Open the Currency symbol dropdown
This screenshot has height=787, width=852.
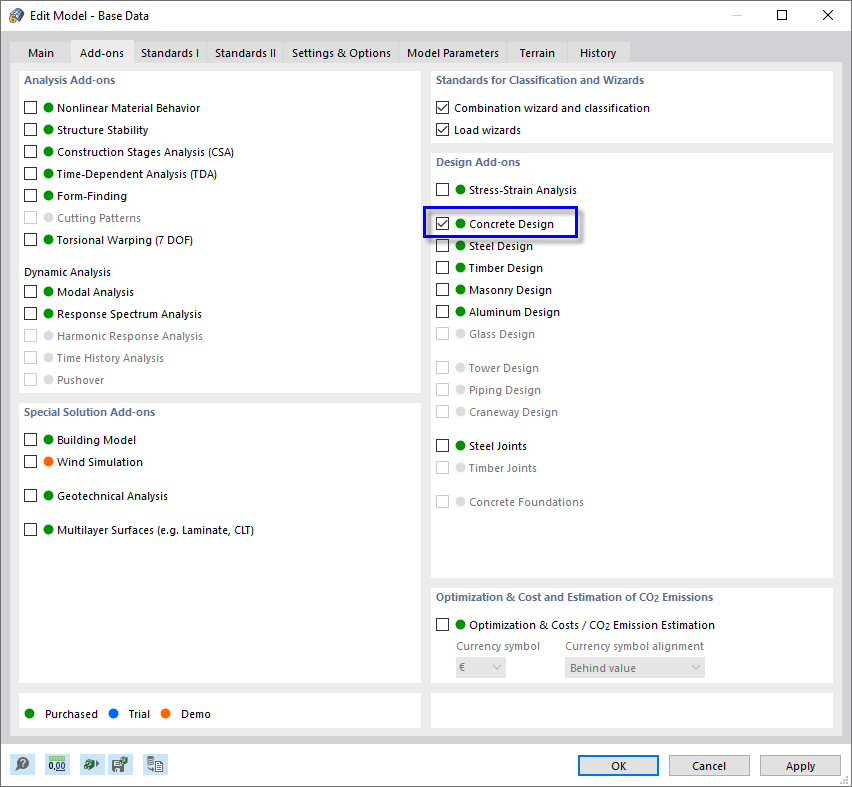(481, 667)
